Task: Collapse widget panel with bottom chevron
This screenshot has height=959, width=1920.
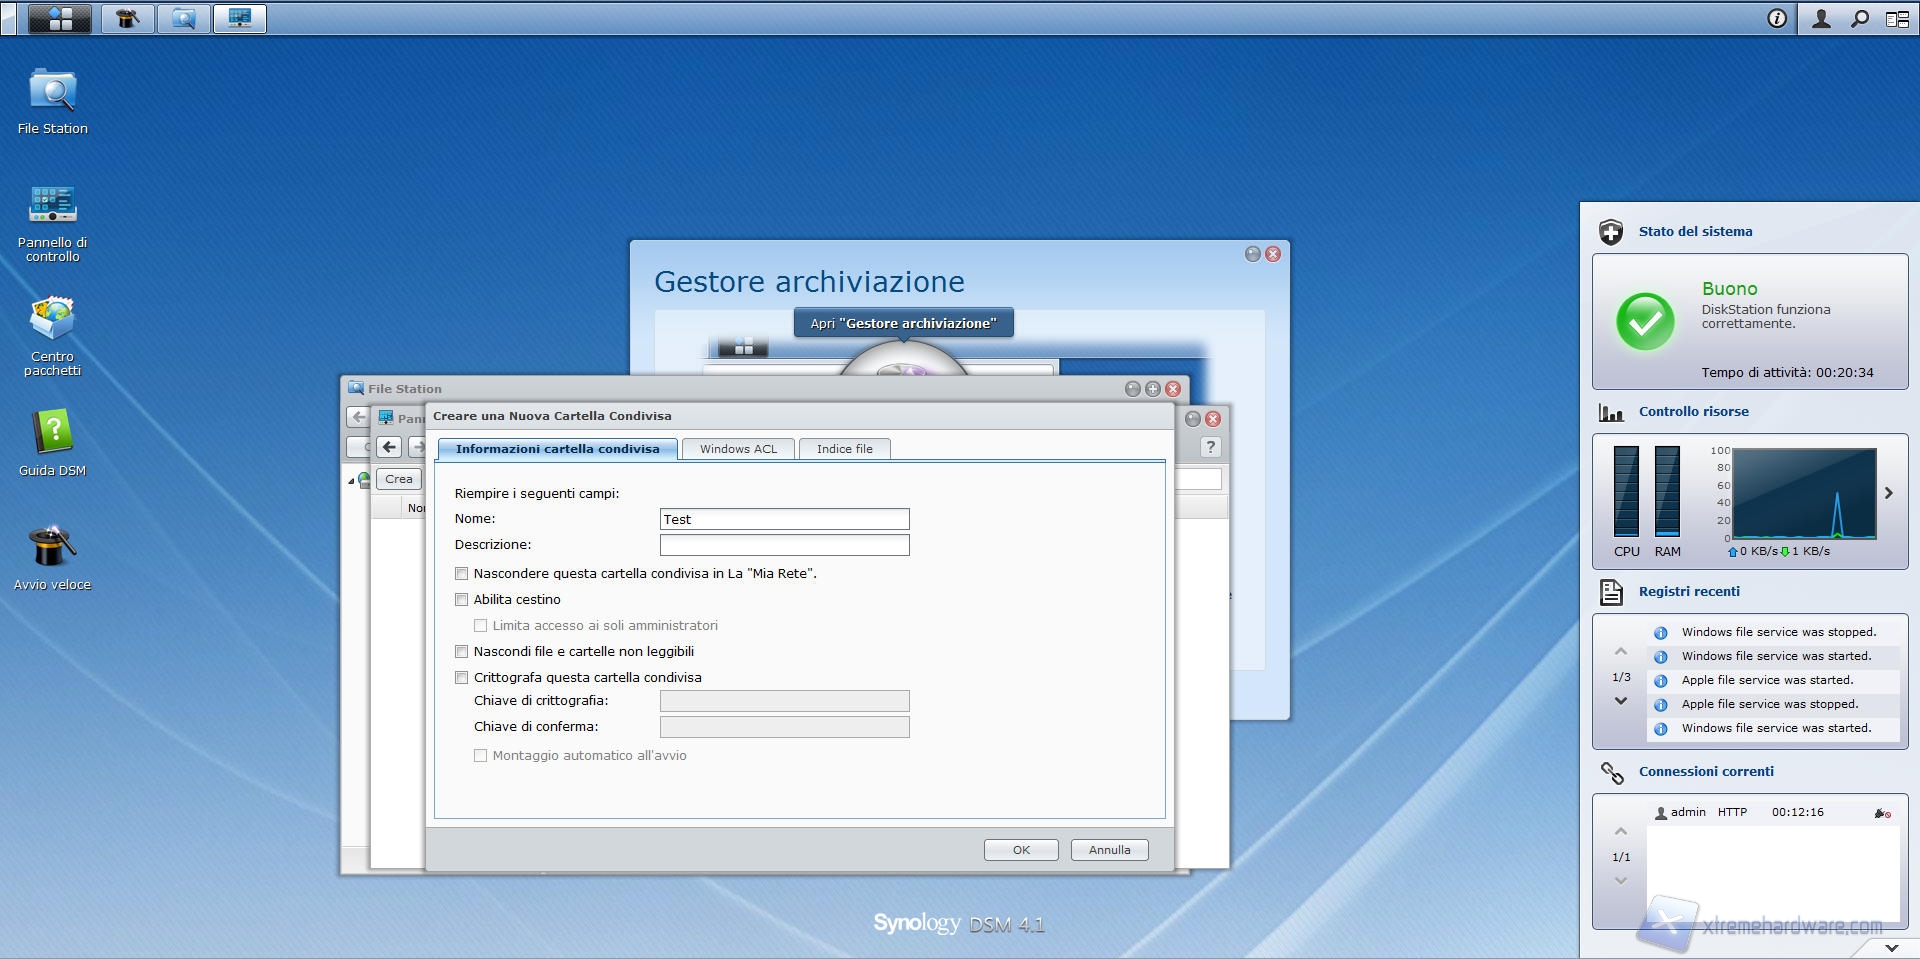Action: click(1891, 947)
